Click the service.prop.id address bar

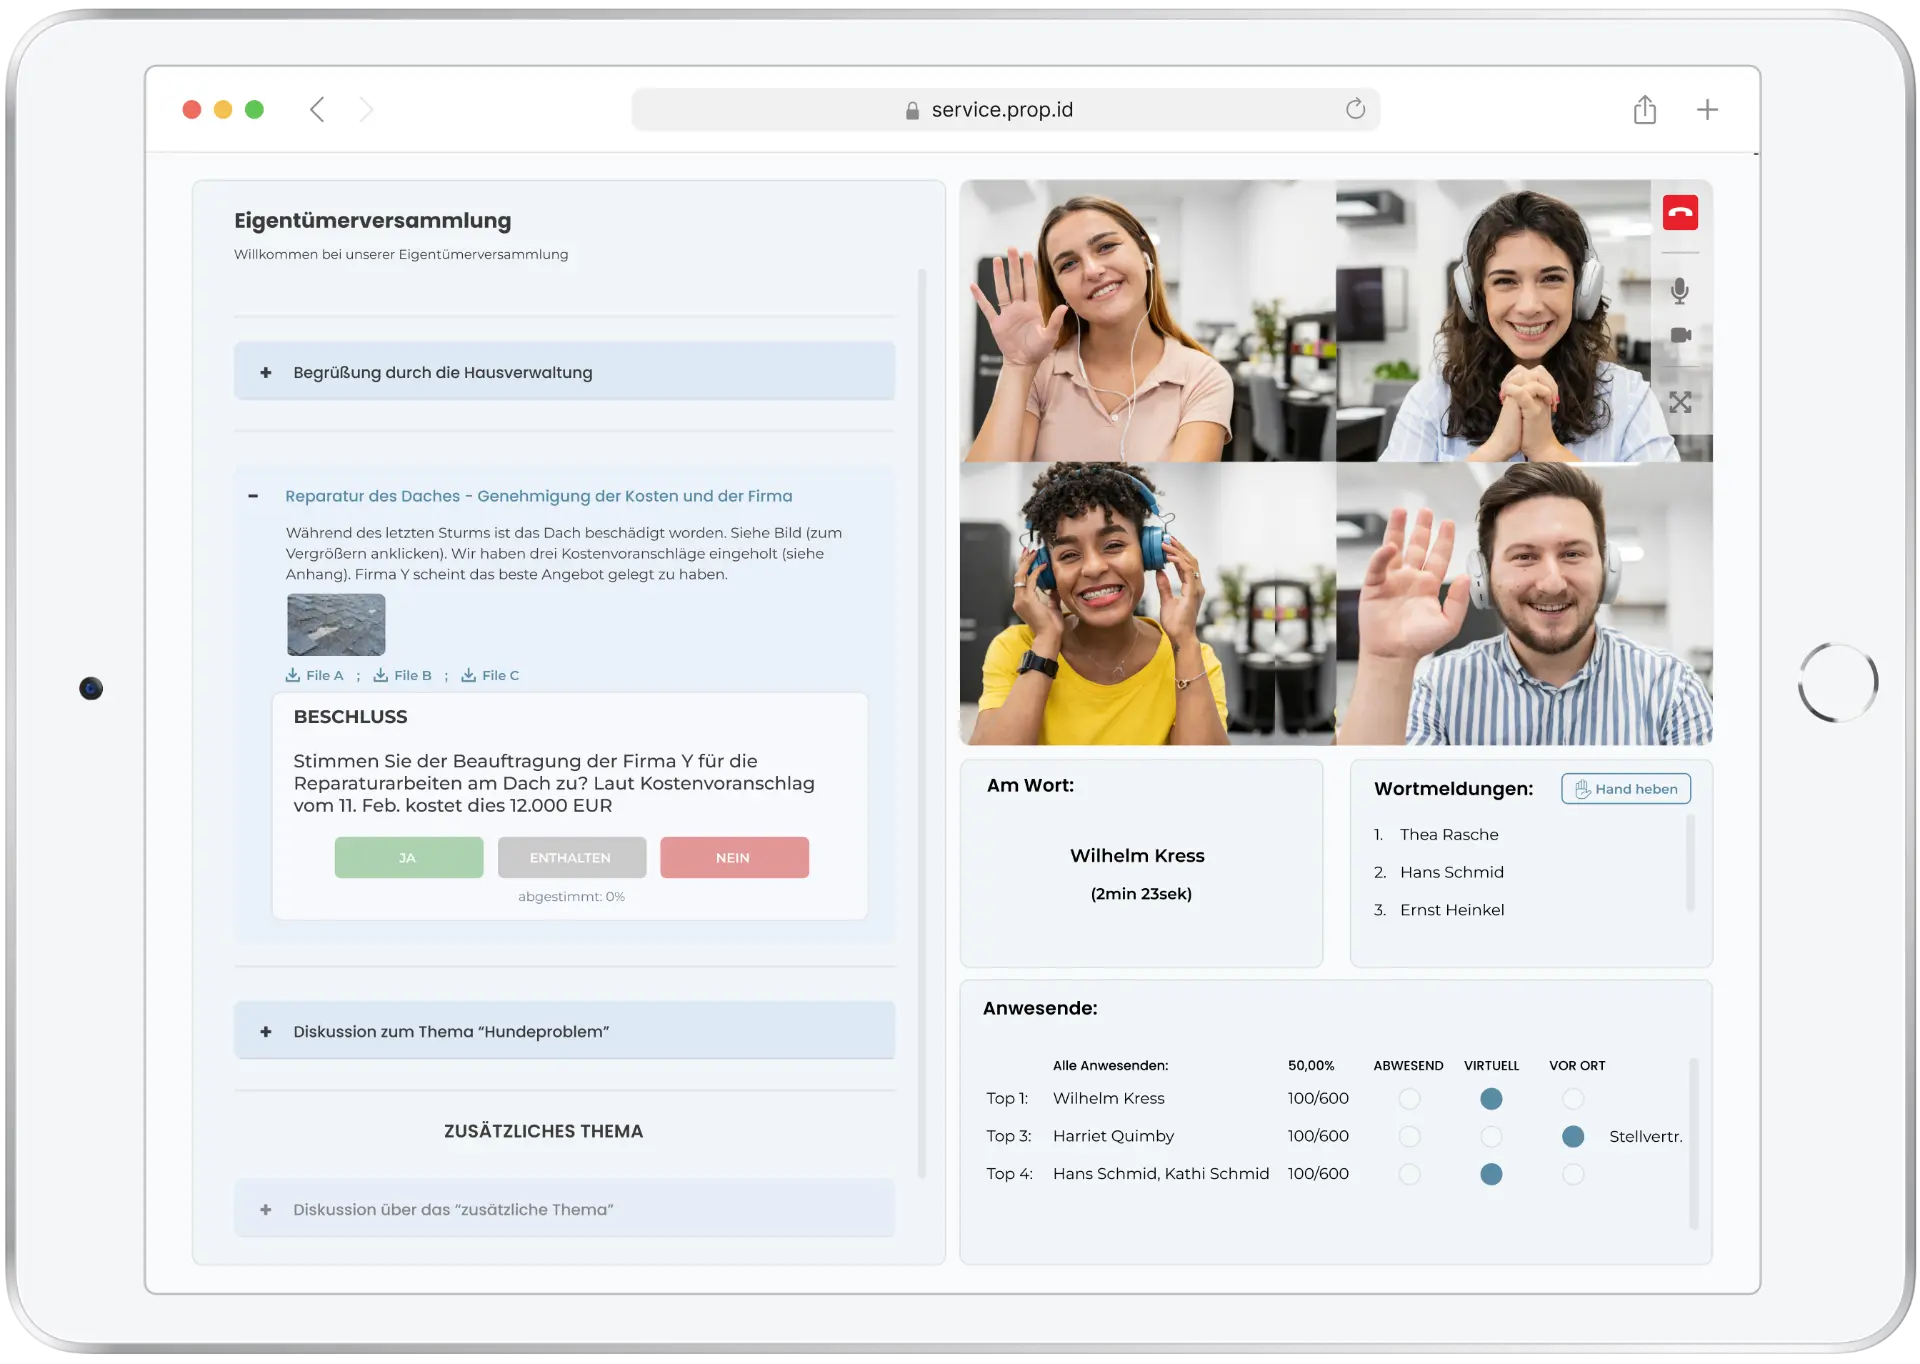1002,110
